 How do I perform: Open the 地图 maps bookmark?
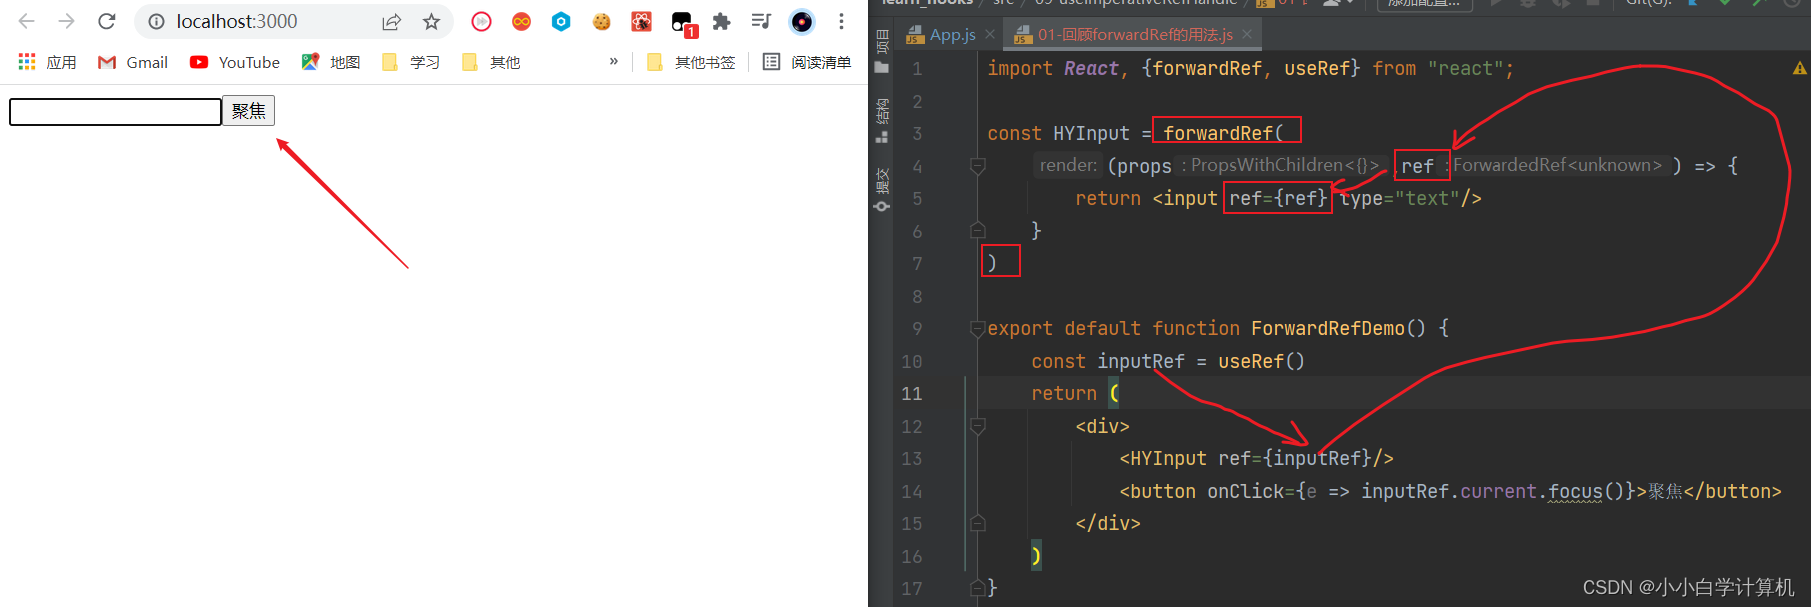[330, 62]
